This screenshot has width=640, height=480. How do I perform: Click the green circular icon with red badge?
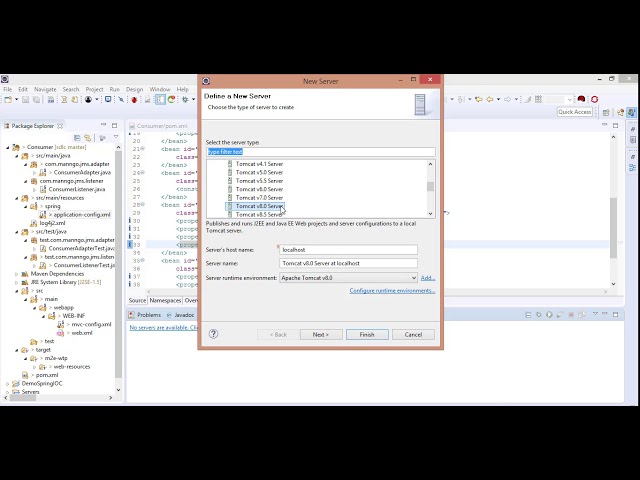tap(171, 99)
